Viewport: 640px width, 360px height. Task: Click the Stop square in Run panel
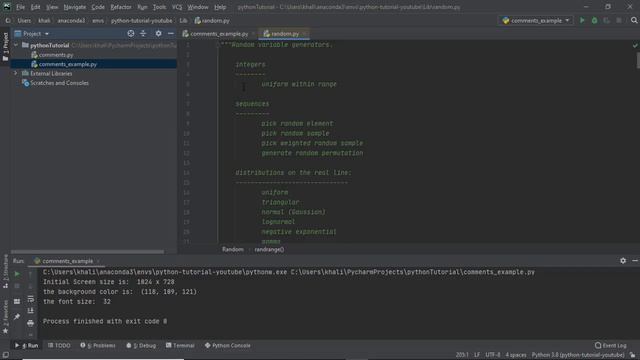pos(17,286)
